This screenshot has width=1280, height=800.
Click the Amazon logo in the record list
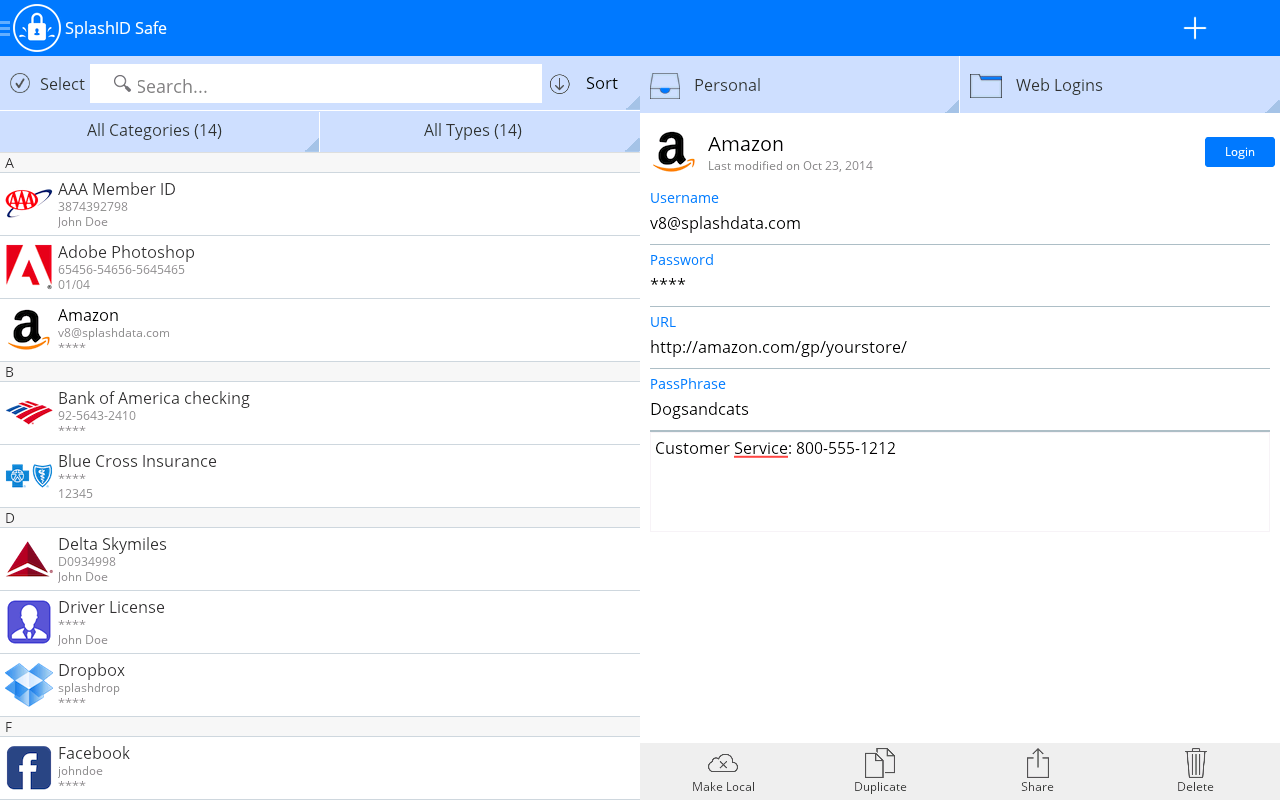coord(29,330)
